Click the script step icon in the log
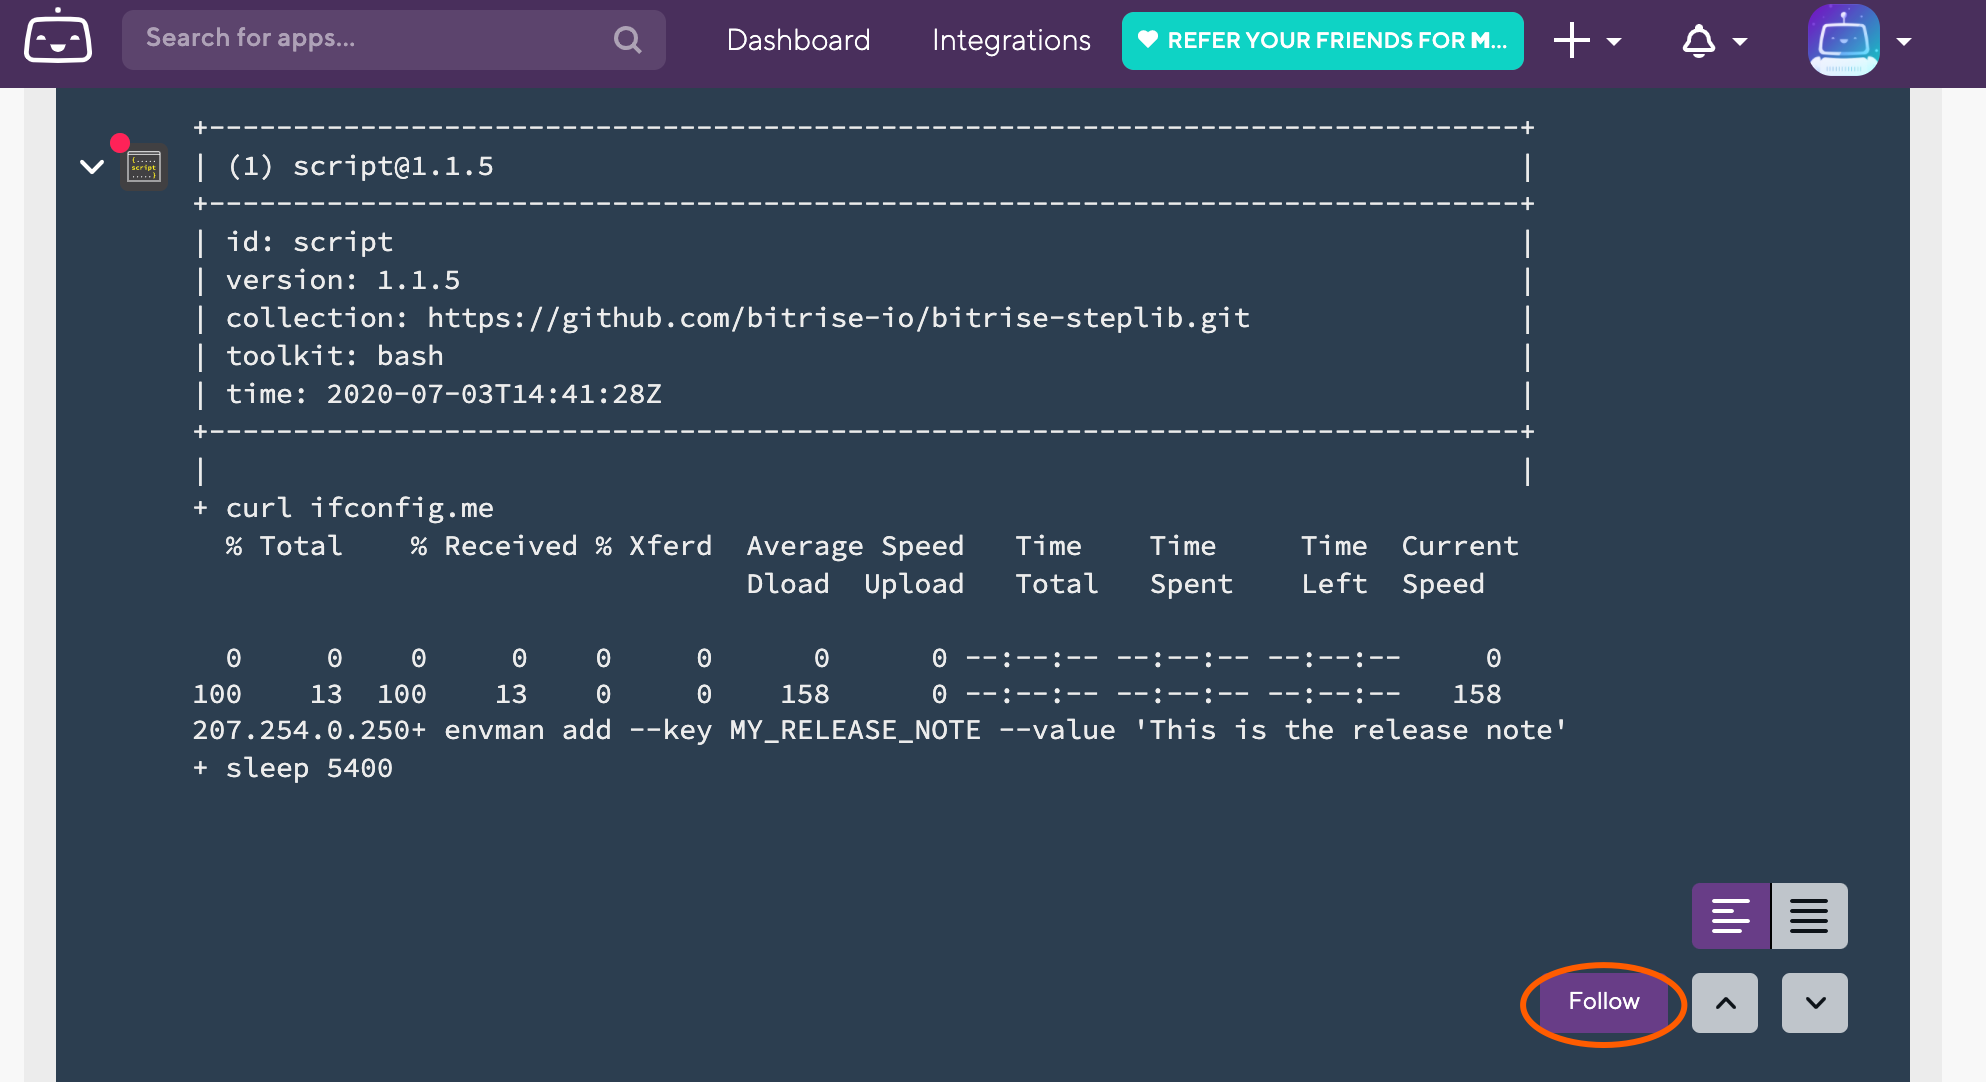The image size is (1986, 1082). coord(143,166)
